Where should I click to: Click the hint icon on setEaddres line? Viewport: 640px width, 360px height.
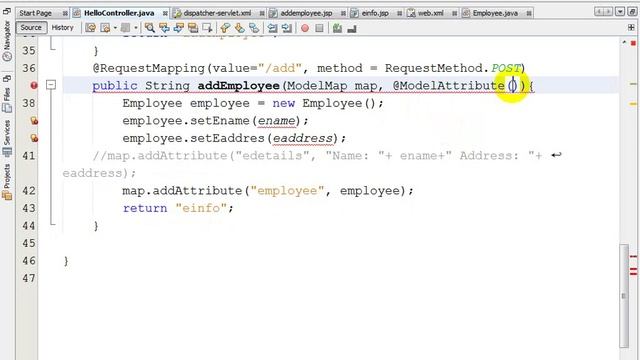pyautogui.click(x=34, y=138)
